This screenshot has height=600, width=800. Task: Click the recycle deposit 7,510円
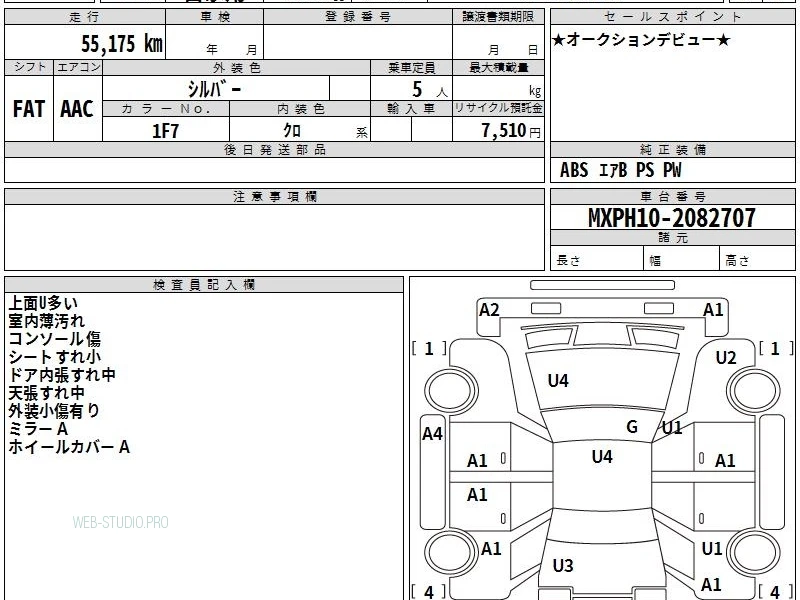pyautogui.click(x=511, y=131)
